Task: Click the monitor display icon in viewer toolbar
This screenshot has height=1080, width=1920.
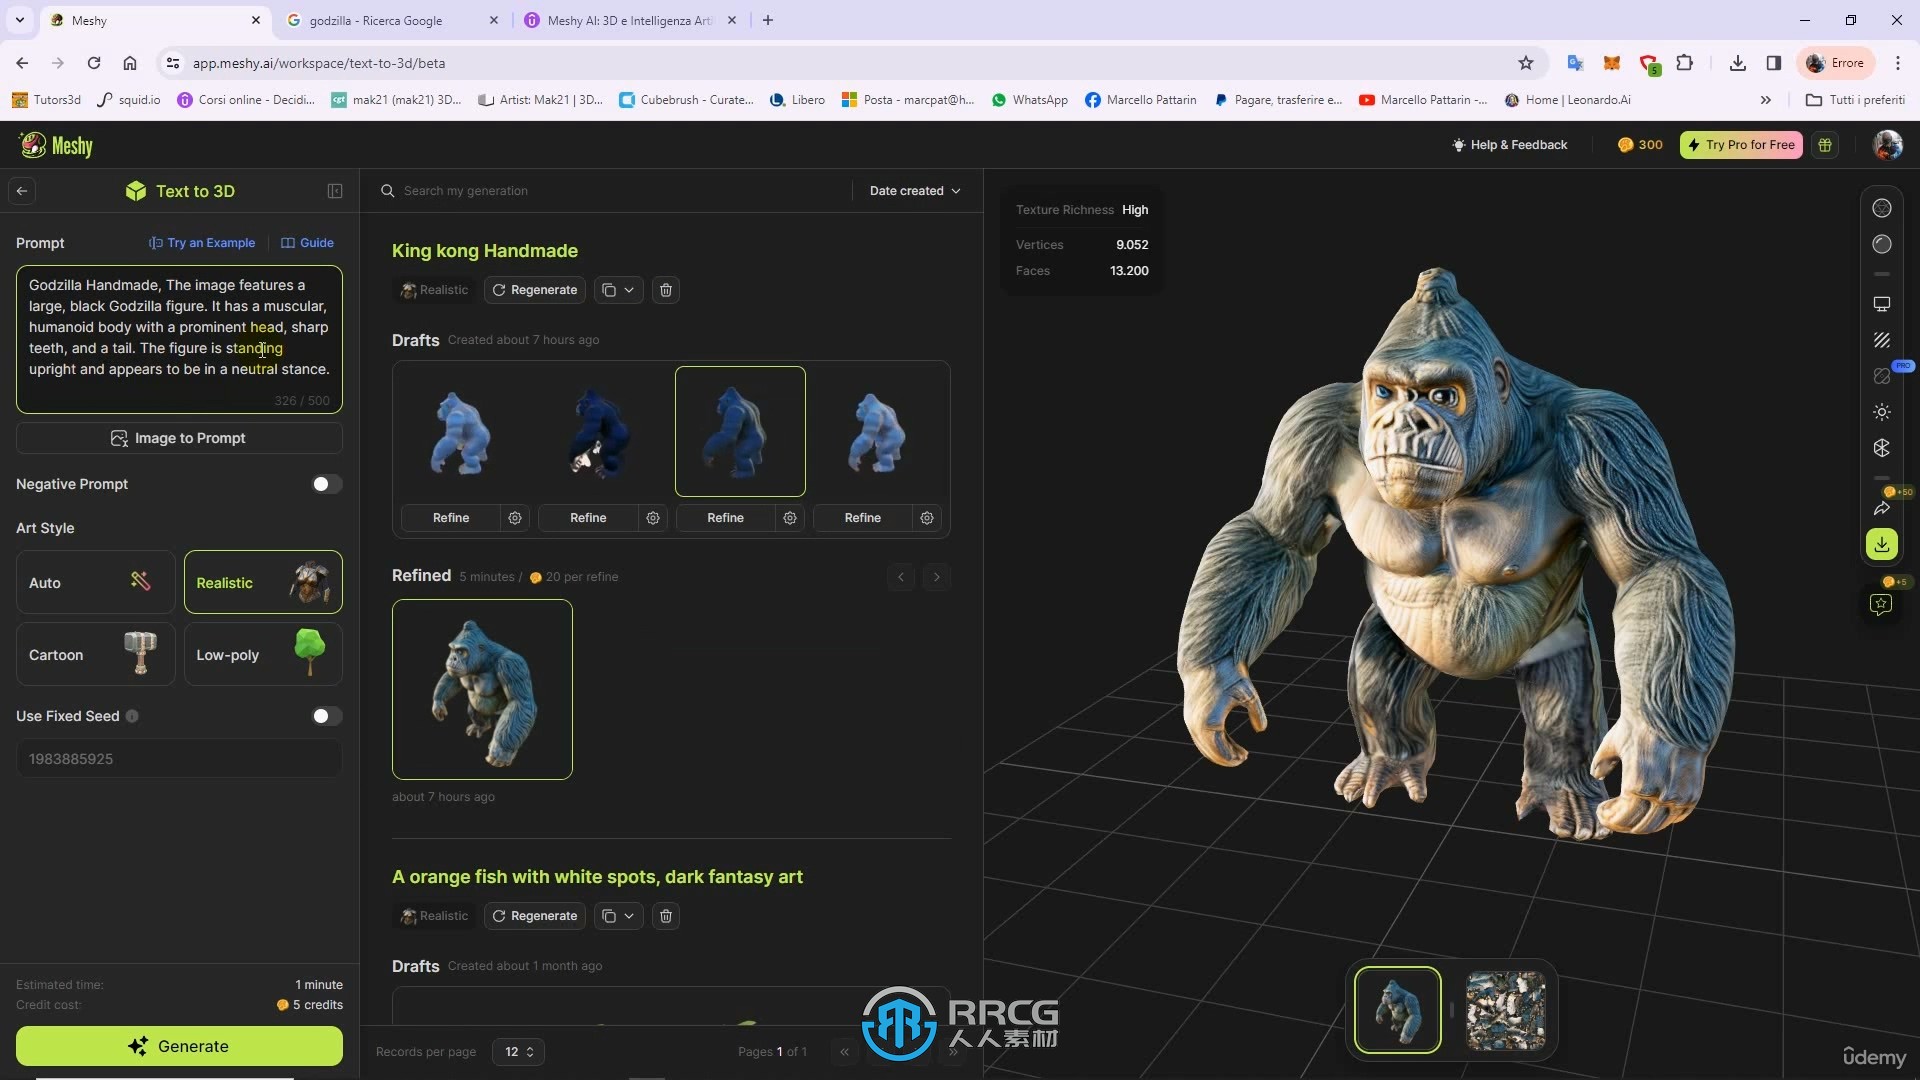Action: pos(1882,304)
